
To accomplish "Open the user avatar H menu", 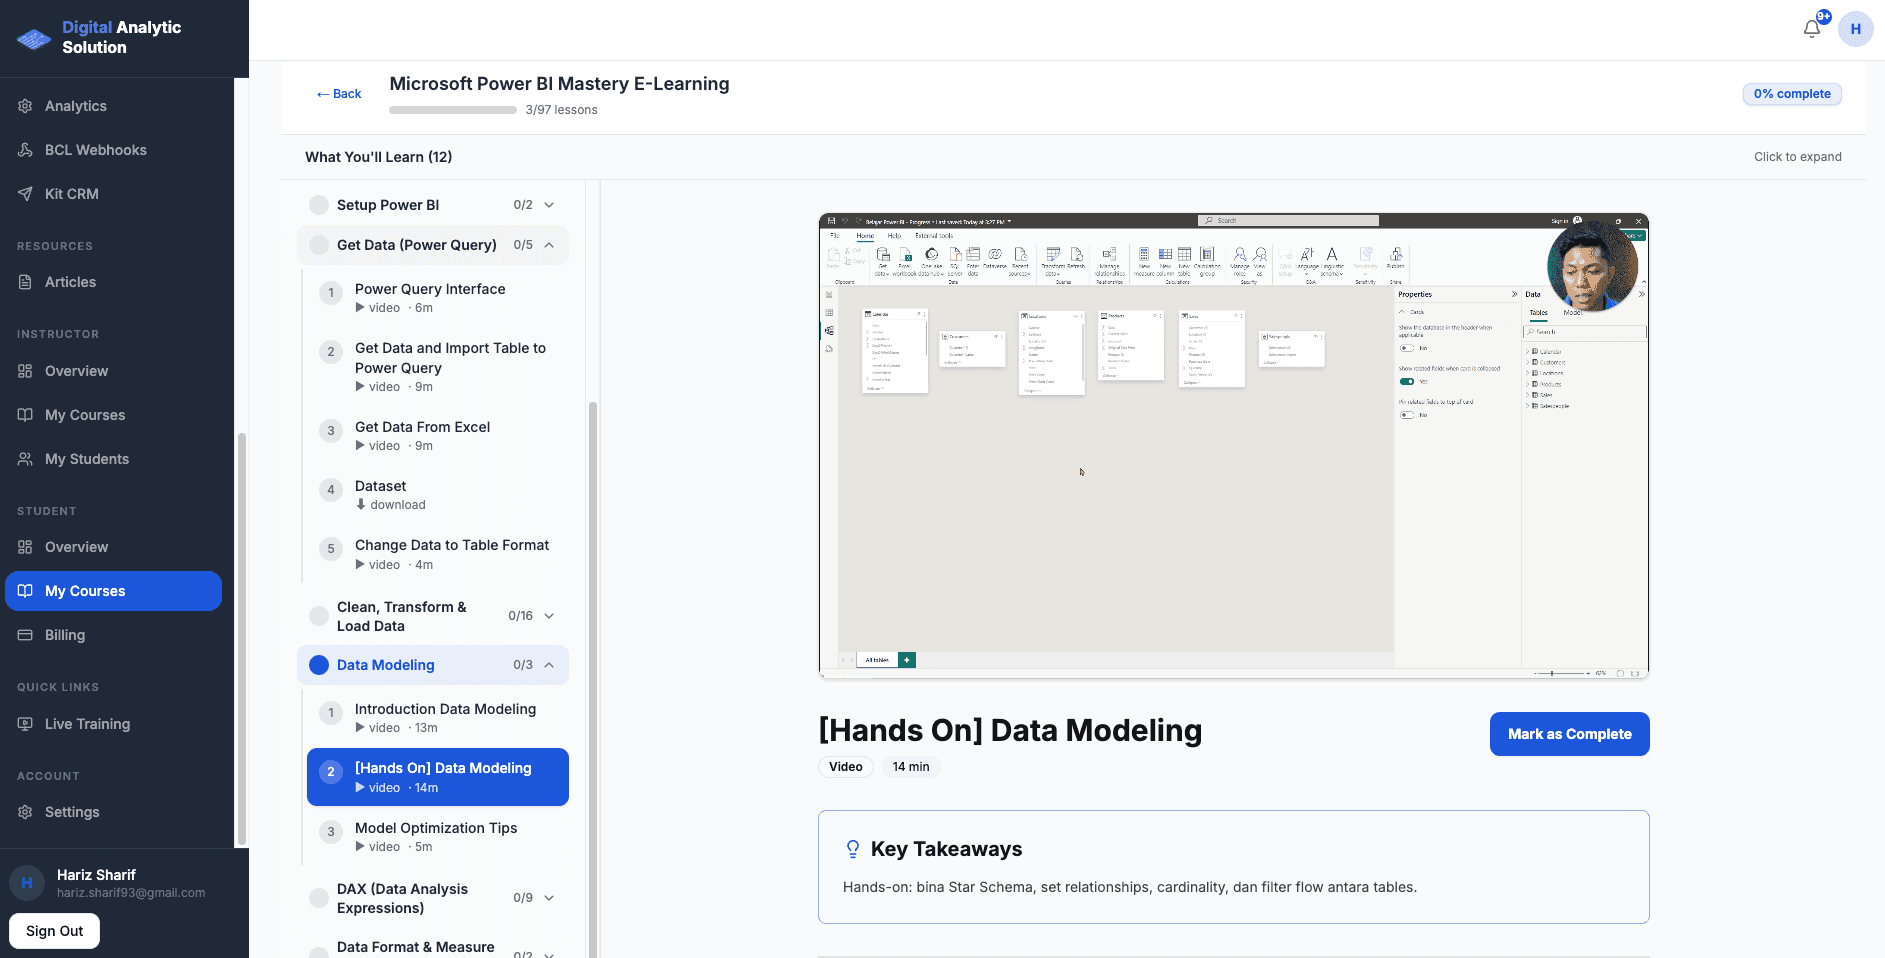I will tap(1856, 29).
